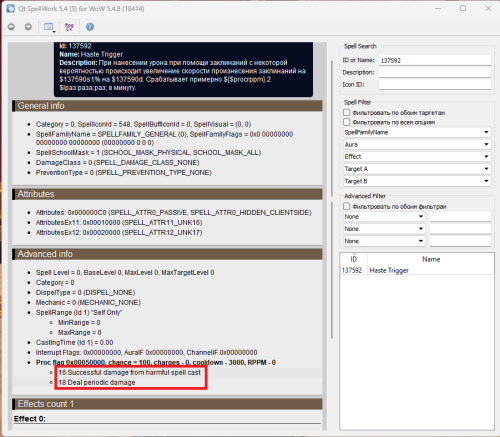Image resolution: width=500 pixels, height=437 pixels.
Task: Minimize the SpellWork window
Action: point(438,8)
